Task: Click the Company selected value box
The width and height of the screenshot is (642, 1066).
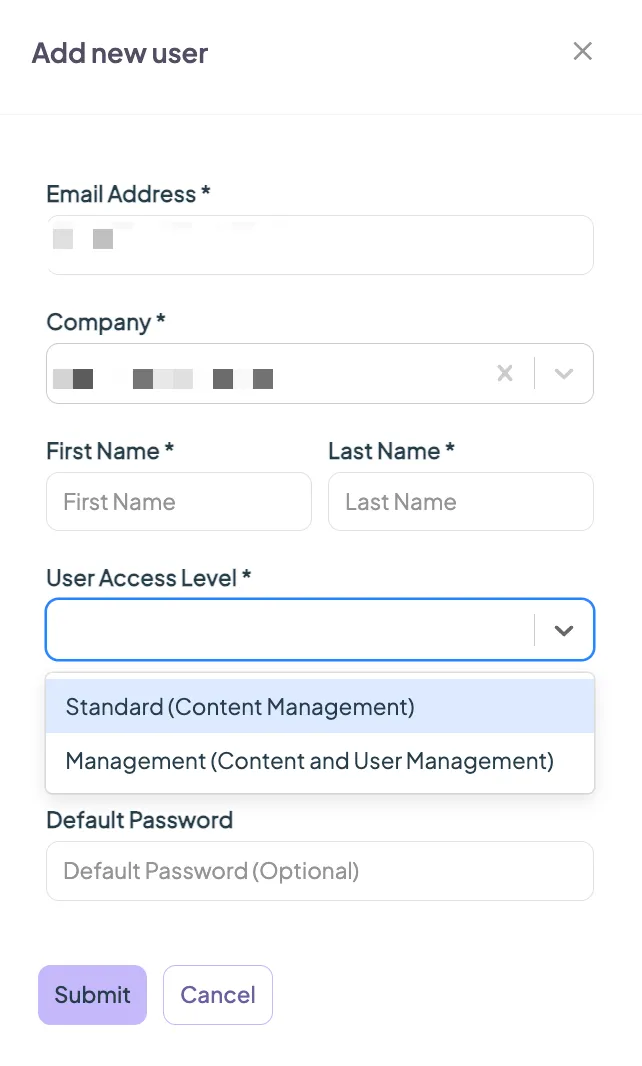Action: [x=320, y=373]
